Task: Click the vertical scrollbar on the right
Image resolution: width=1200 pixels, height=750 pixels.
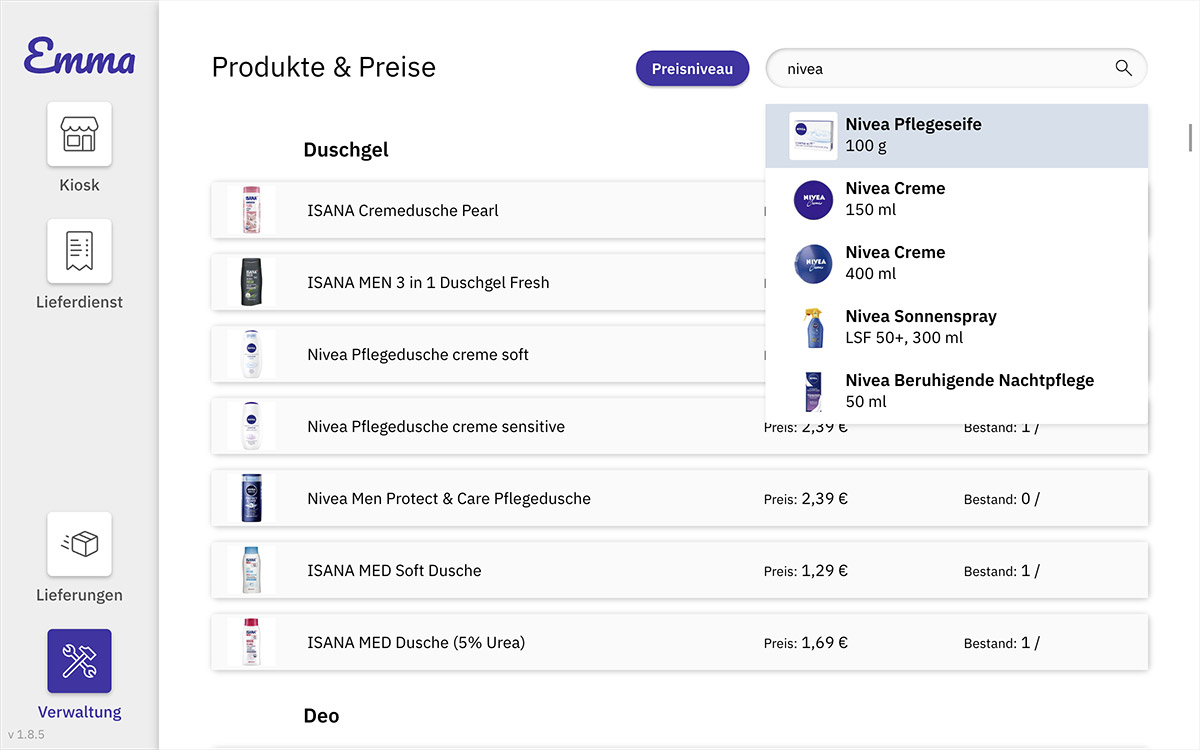Action: 1190,137
